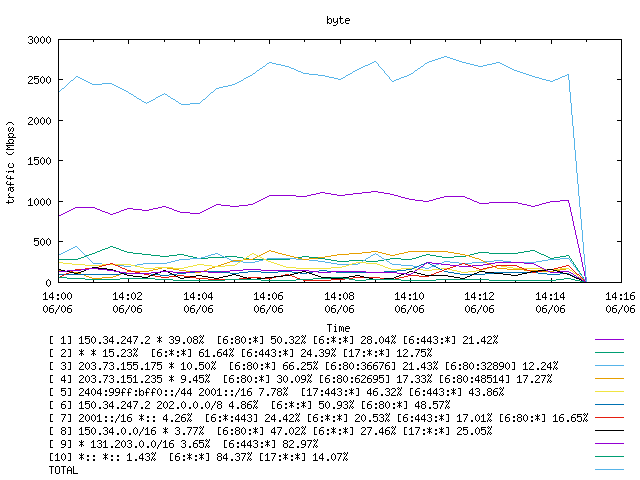
Task: Select legend entry [7] 2001::/16 *::
Action: tap(318, 418)
